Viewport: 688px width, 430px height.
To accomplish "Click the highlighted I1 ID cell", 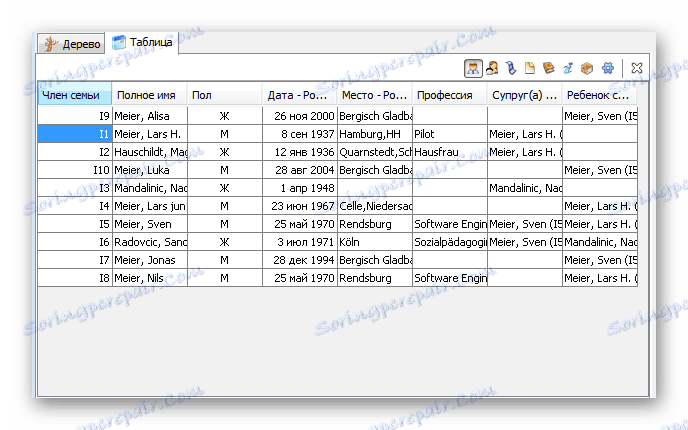I will 75,134.
